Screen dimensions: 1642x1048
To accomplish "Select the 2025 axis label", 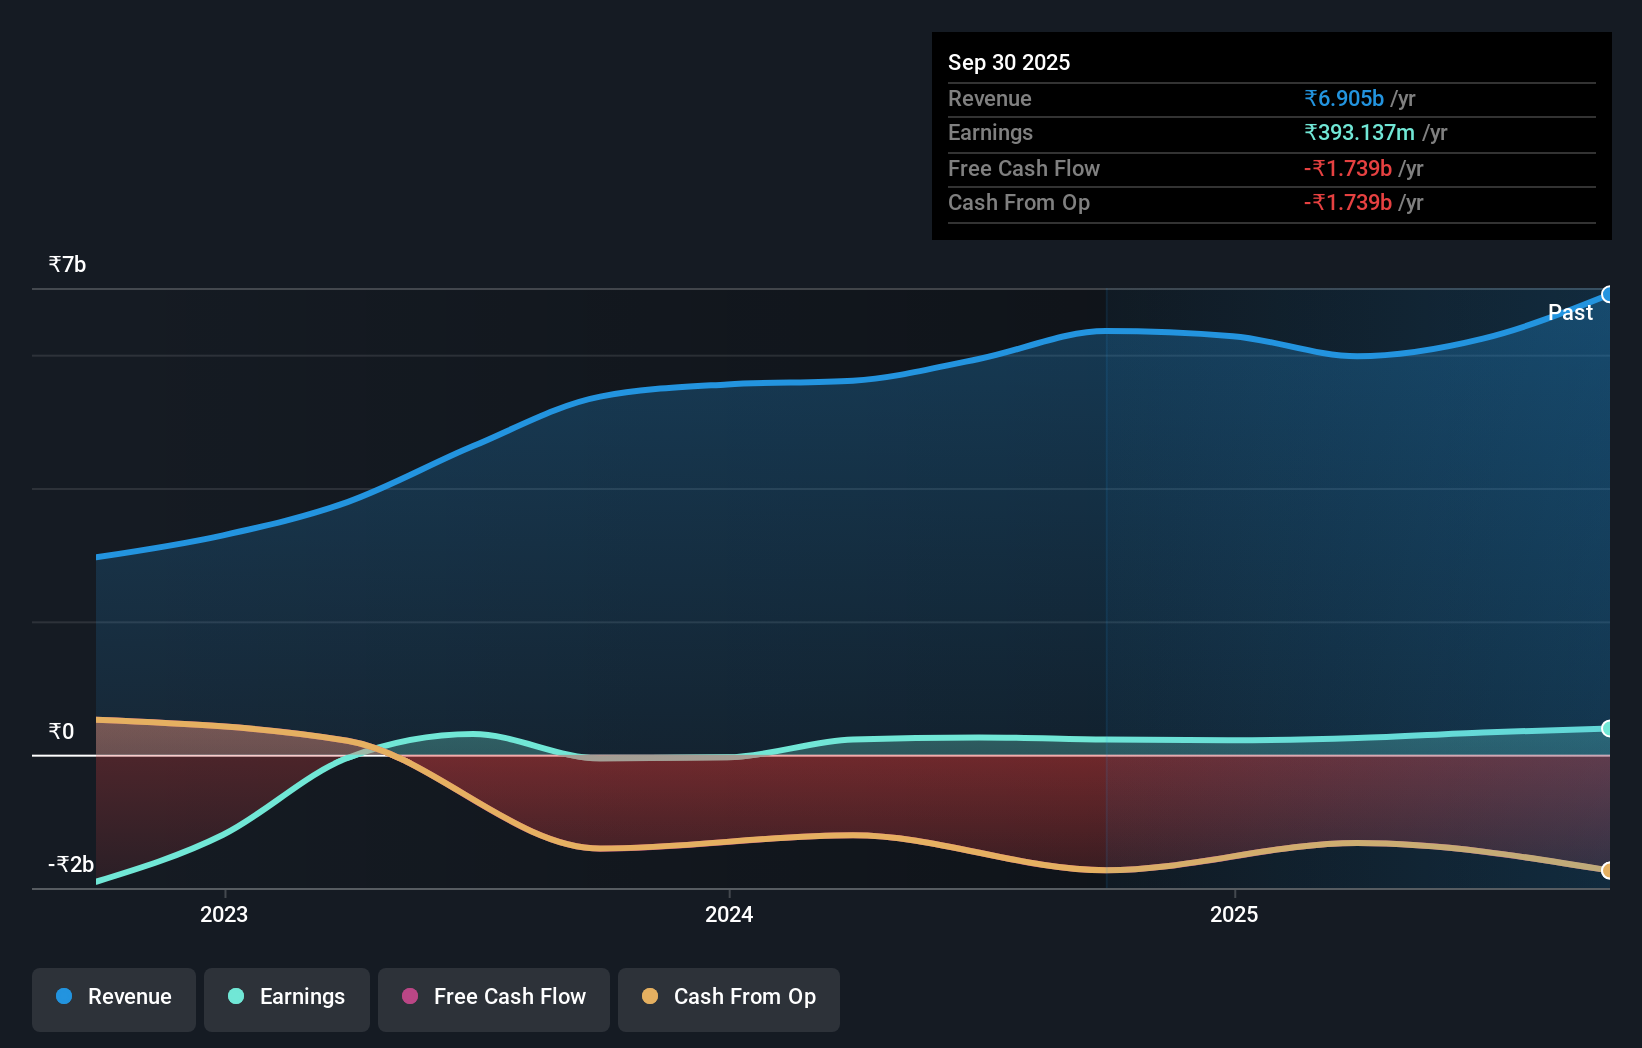I will pos(1234,914).
